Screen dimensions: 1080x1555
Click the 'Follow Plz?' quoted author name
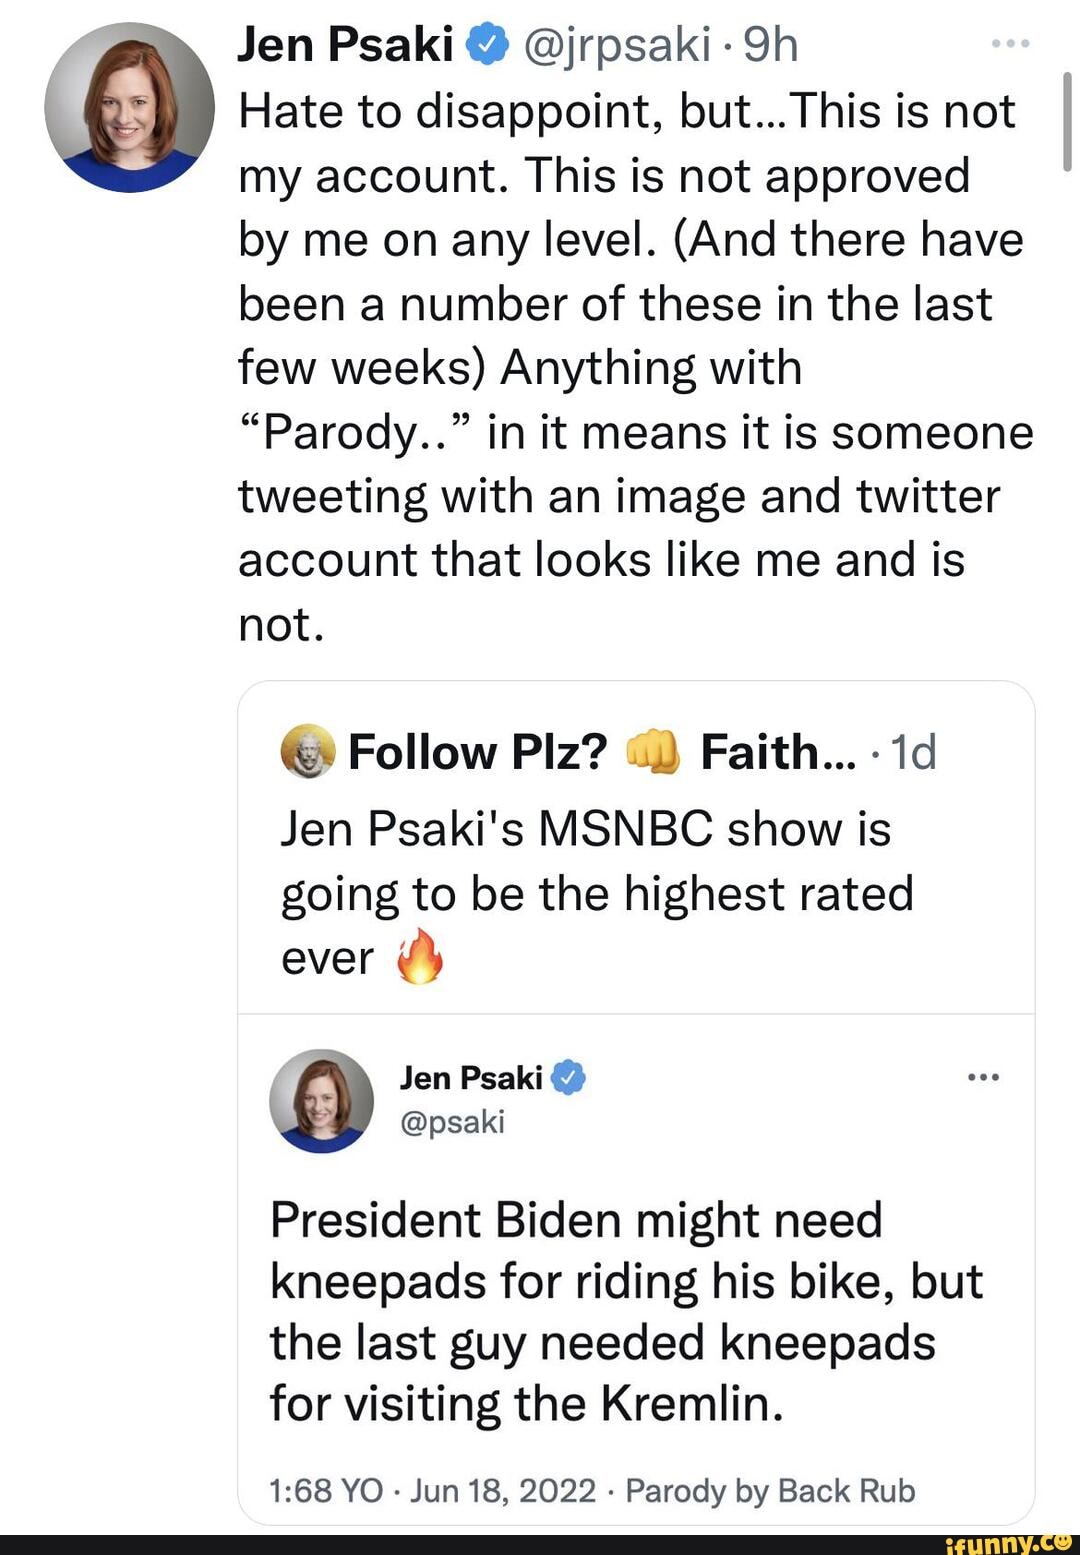477,752
